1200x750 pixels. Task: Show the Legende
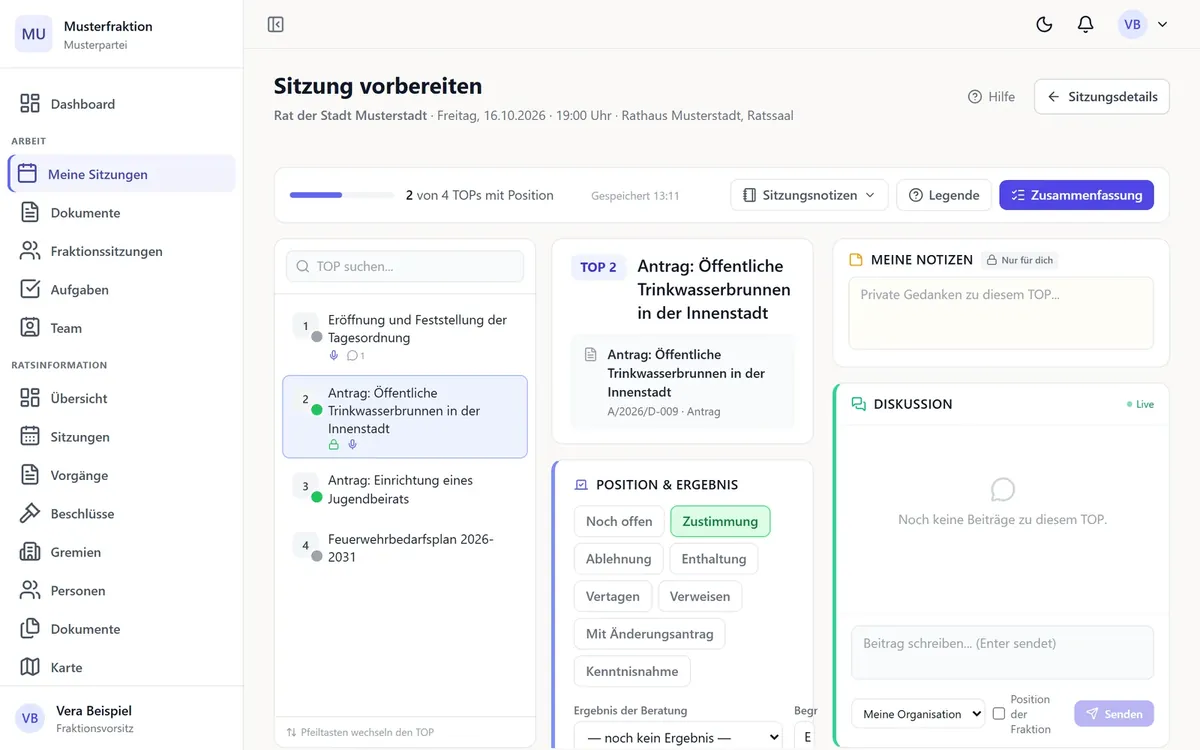pyautogui.click(x=944, y=195)
